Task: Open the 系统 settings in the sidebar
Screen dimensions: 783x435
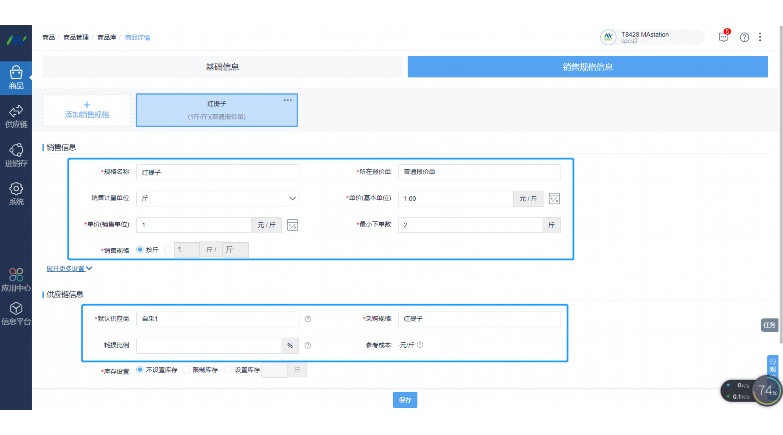Action: click(x=16, y=193)
